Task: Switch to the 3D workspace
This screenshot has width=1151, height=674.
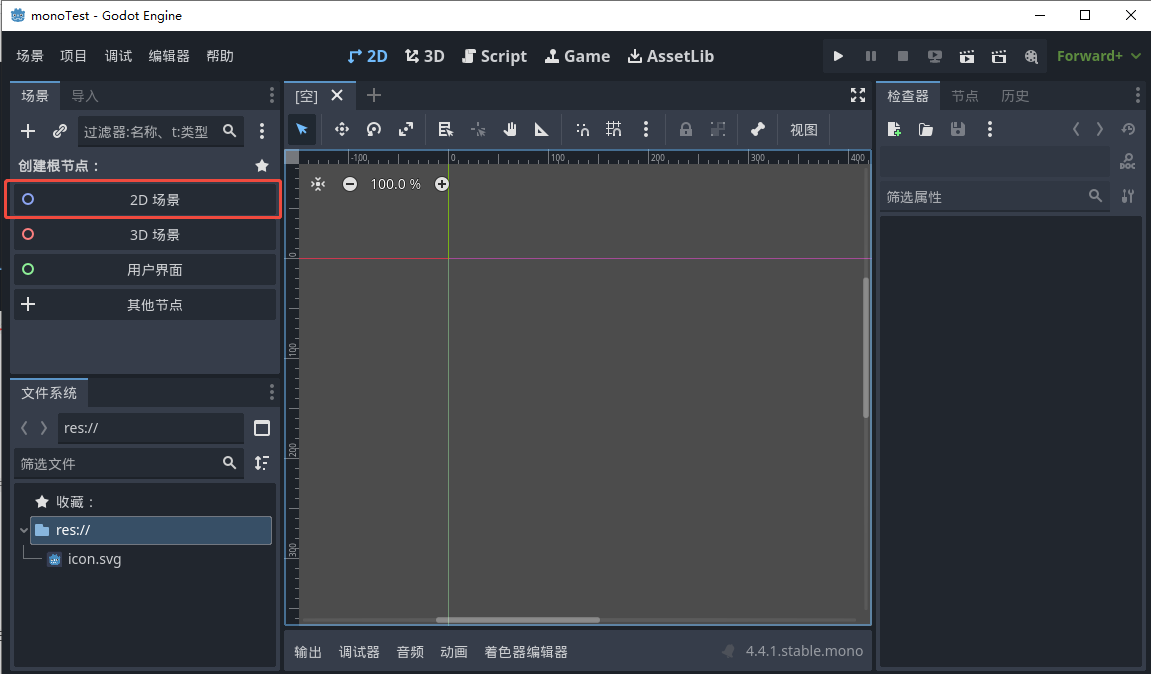Action: coord(425,57)
